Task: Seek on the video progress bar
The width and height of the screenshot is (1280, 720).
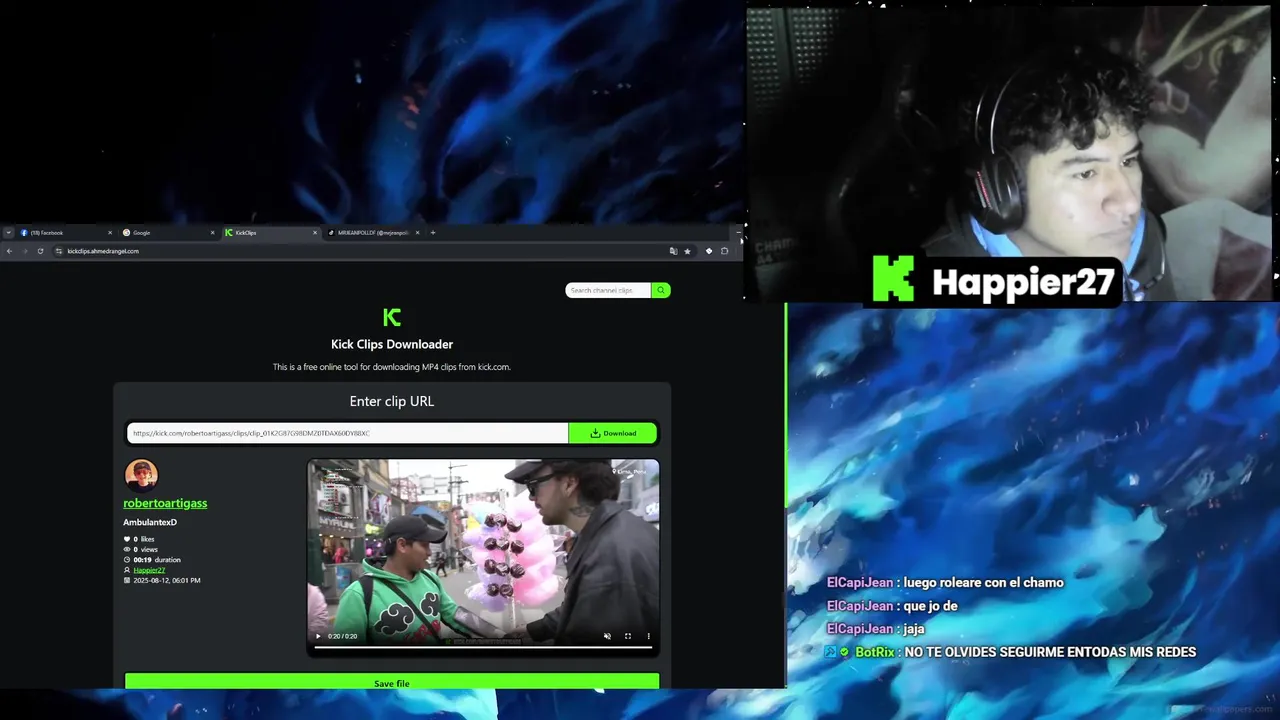Action: 483,647
